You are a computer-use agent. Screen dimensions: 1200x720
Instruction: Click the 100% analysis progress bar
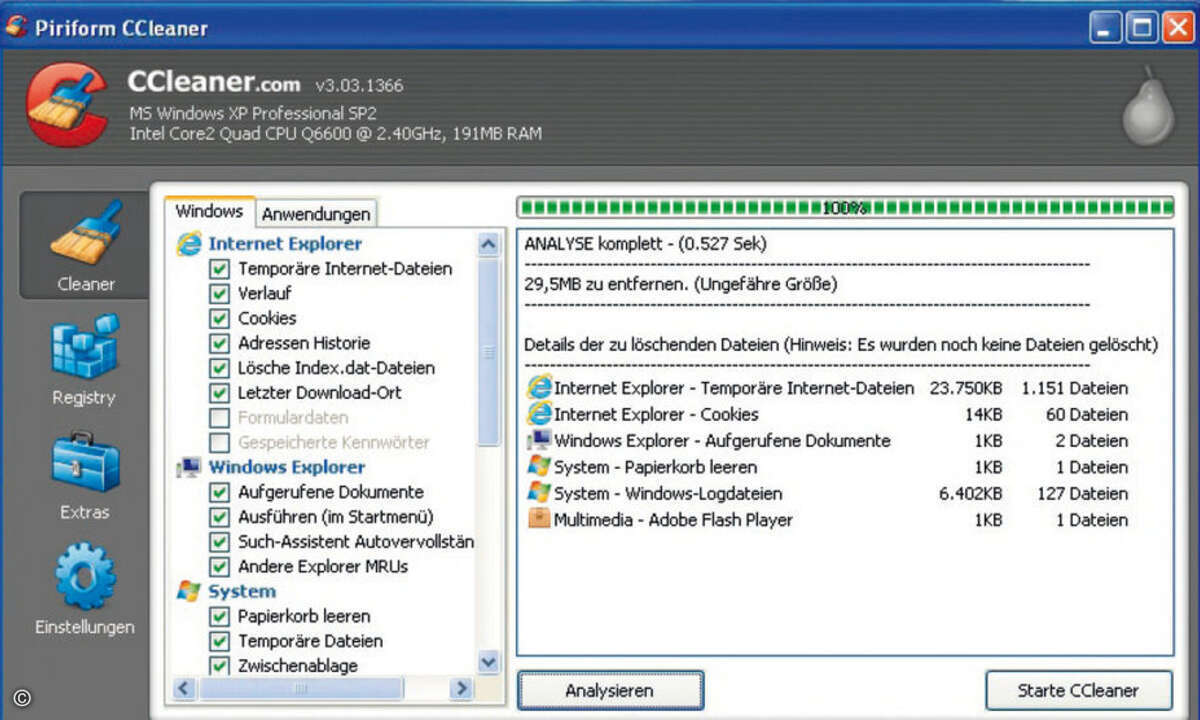click(845, 208)
